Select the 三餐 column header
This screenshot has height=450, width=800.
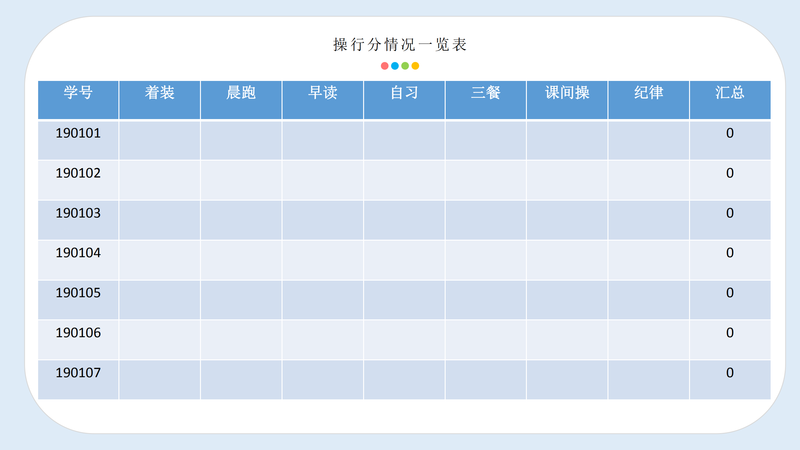point(486,99)
